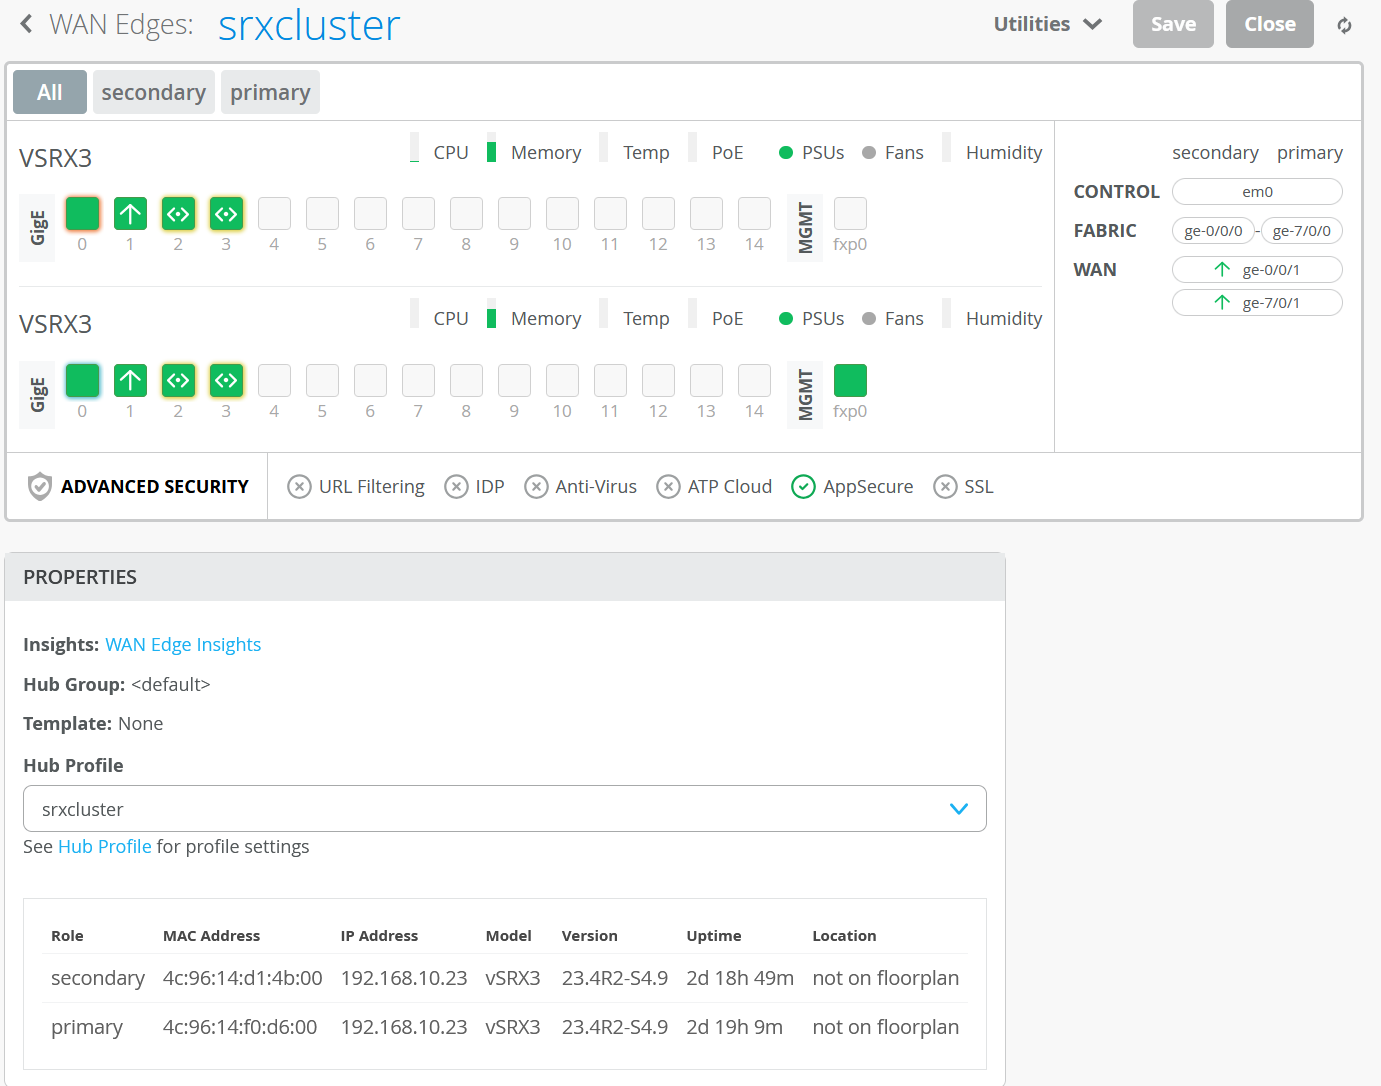This screenshot has width=1381, height=1086.
Task: Click the WAN ge-7/0/1 up arrow icon
Action: [1222, 302]
